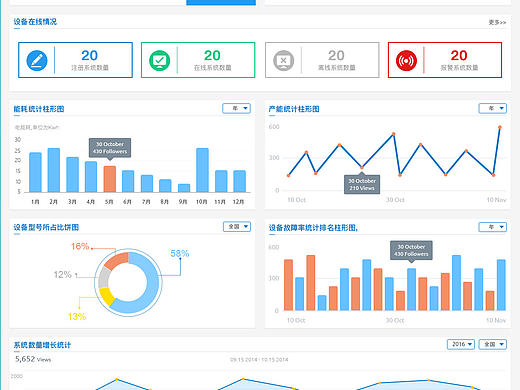This screenshot has height=390, width=520.
Task: Click the 3月 bar in energy chart
Action: (72, 175)
